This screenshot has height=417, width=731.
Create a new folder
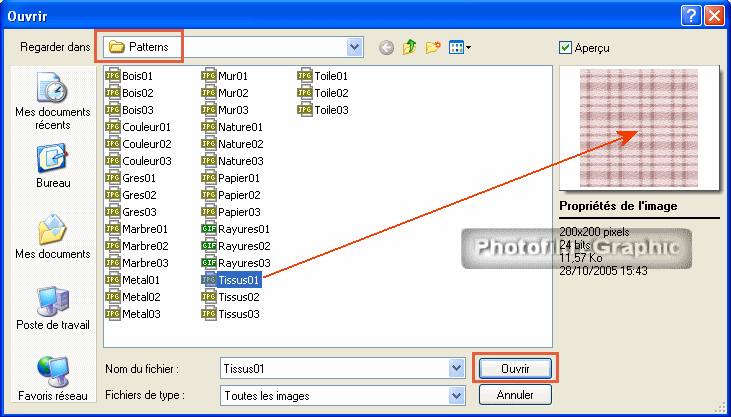[433, 47]
